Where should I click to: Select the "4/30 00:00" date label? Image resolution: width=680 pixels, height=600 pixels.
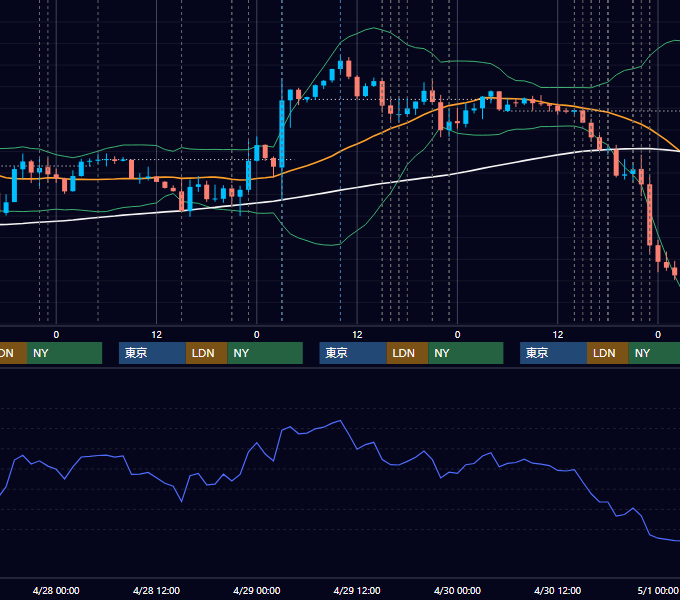click(457, 590)
